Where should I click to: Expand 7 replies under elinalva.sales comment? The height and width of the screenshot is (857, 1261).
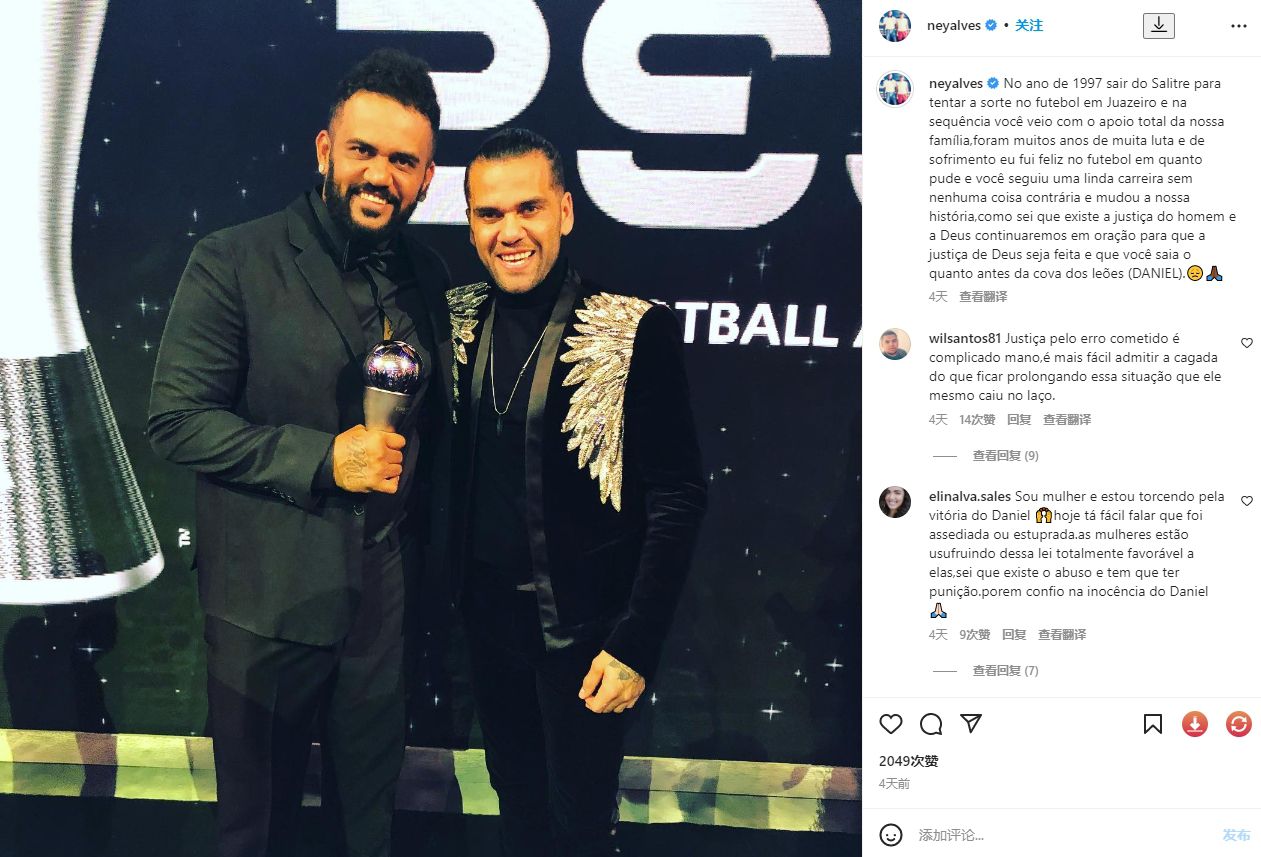[x=1005, y=671]
